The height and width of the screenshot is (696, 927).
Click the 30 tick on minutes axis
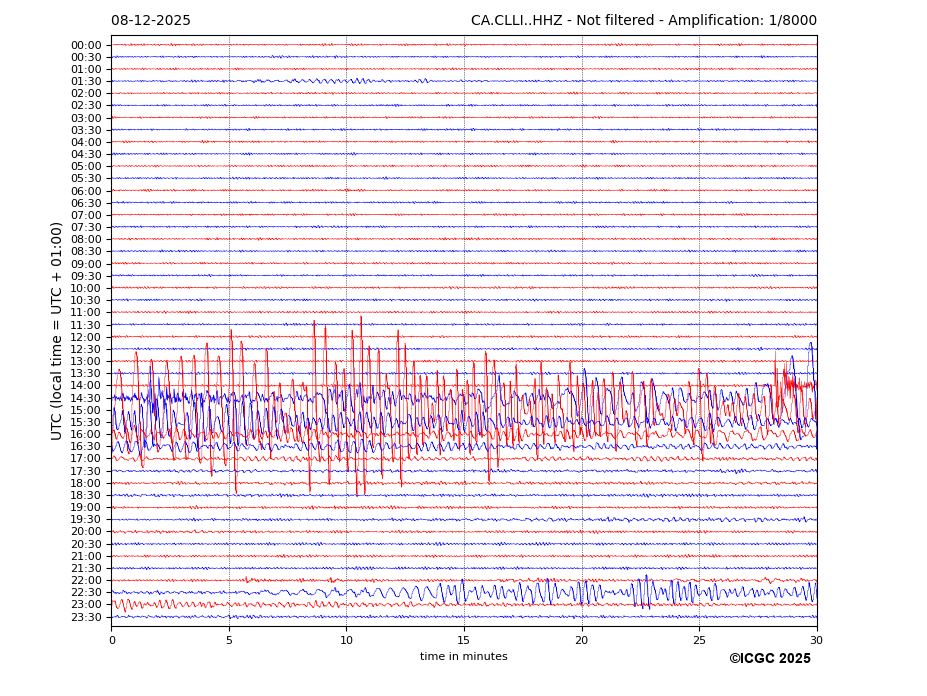coord(816,640)
